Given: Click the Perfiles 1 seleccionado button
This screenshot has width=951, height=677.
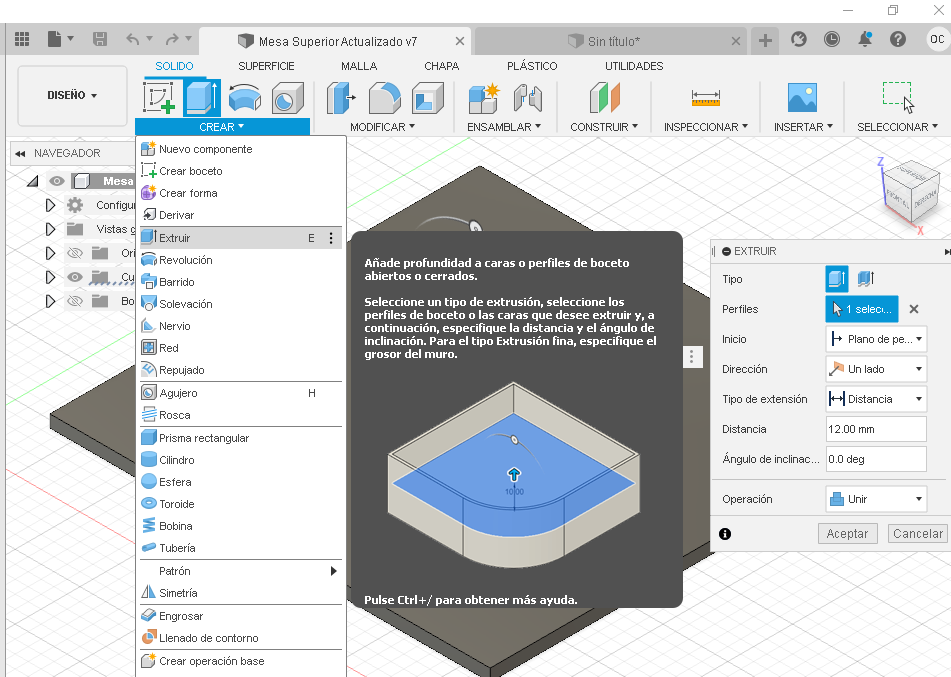Looking at the screenshot, I should coord(862,309).
